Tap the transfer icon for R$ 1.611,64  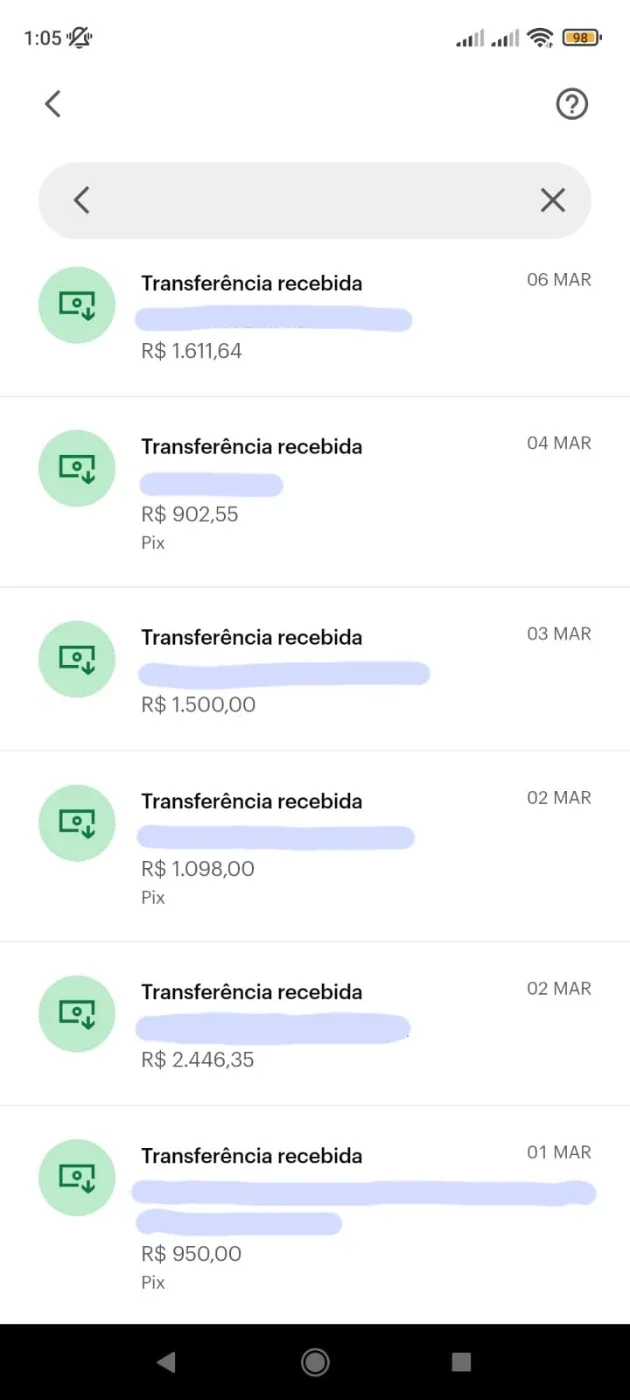tap(77, 305)
